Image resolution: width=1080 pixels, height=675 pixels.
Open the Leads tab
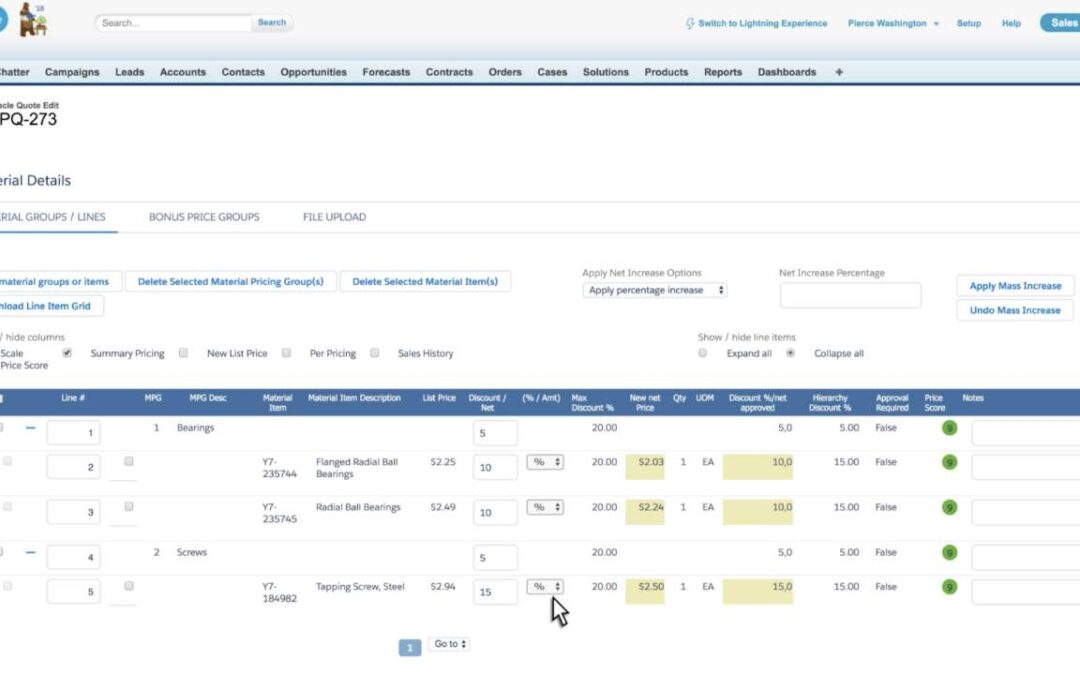tap(129, 72)
